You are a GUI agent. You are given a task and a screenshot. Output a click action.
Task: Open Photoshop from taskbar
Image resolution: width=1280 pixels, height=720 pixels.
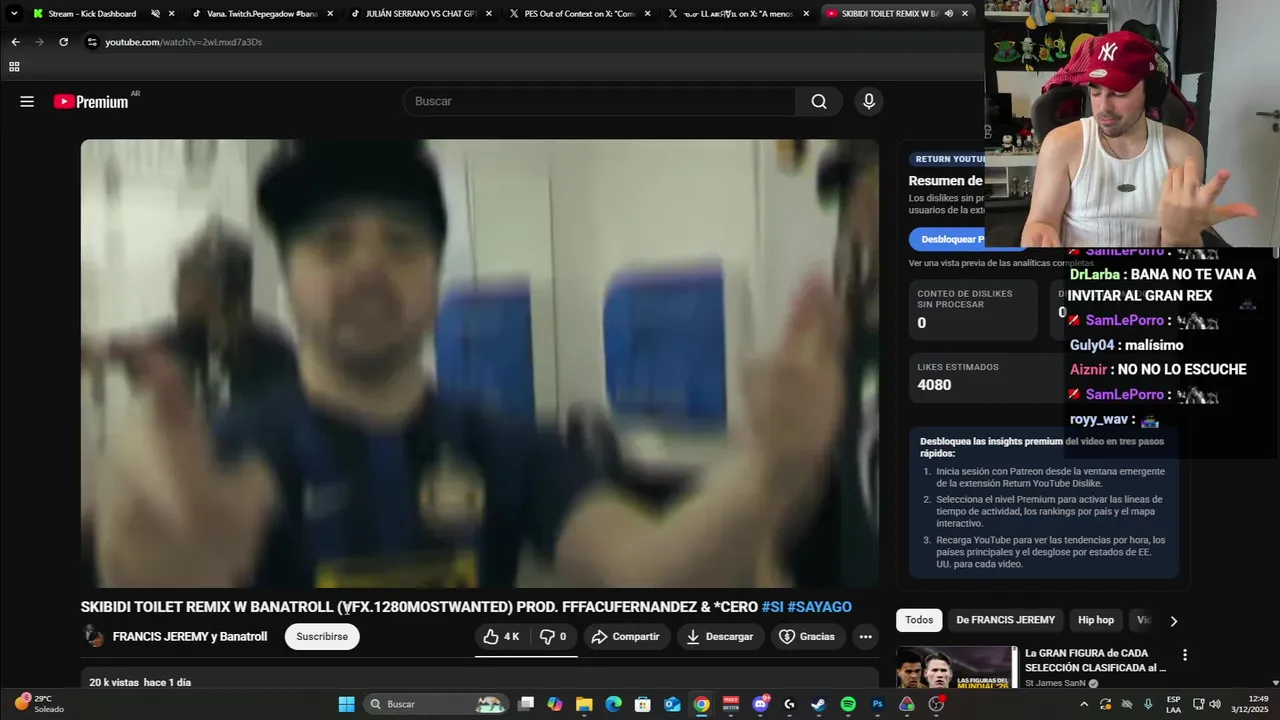click(877, 704)
